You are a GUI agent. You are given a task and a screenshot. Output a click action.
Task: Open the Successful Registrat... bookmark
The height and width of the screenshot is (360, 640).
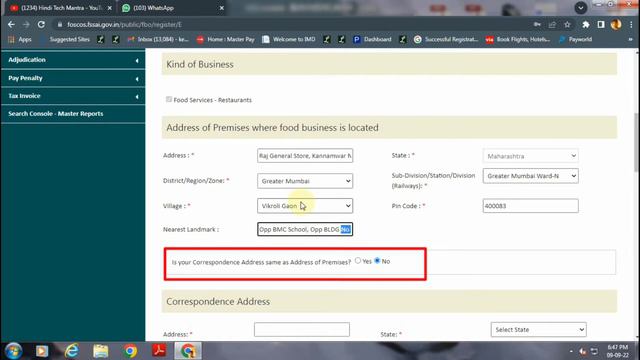click(x=446, y=39)
